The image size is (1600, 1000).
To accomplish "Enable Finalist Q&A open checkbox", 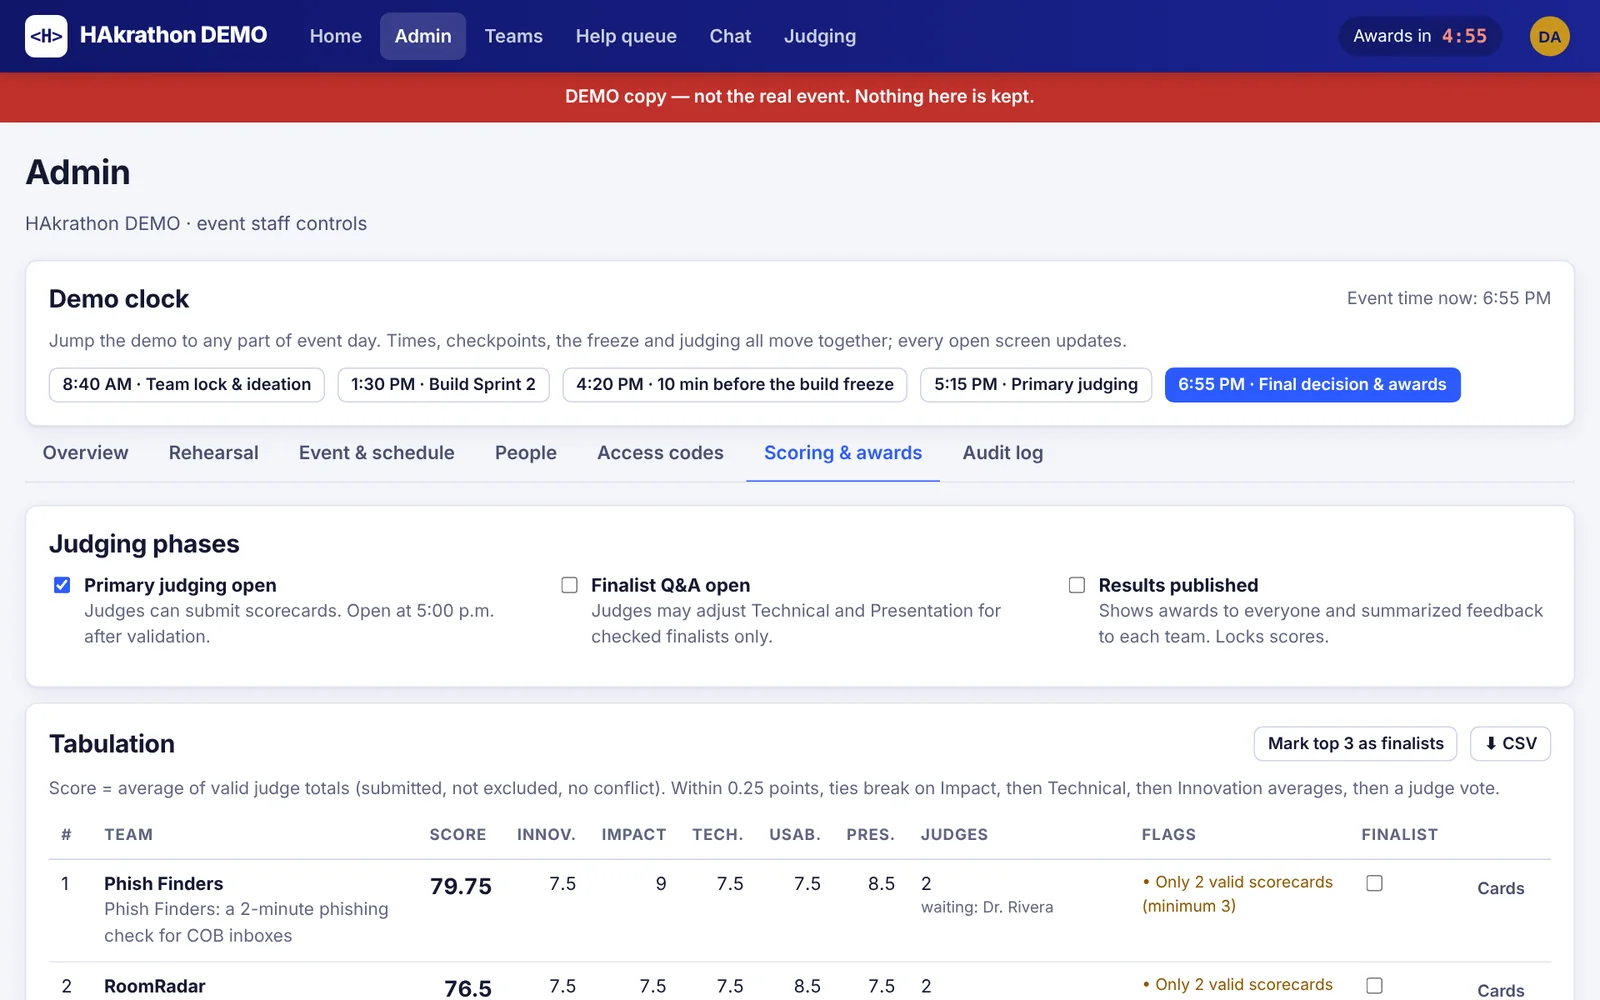I will pos(569,585).
